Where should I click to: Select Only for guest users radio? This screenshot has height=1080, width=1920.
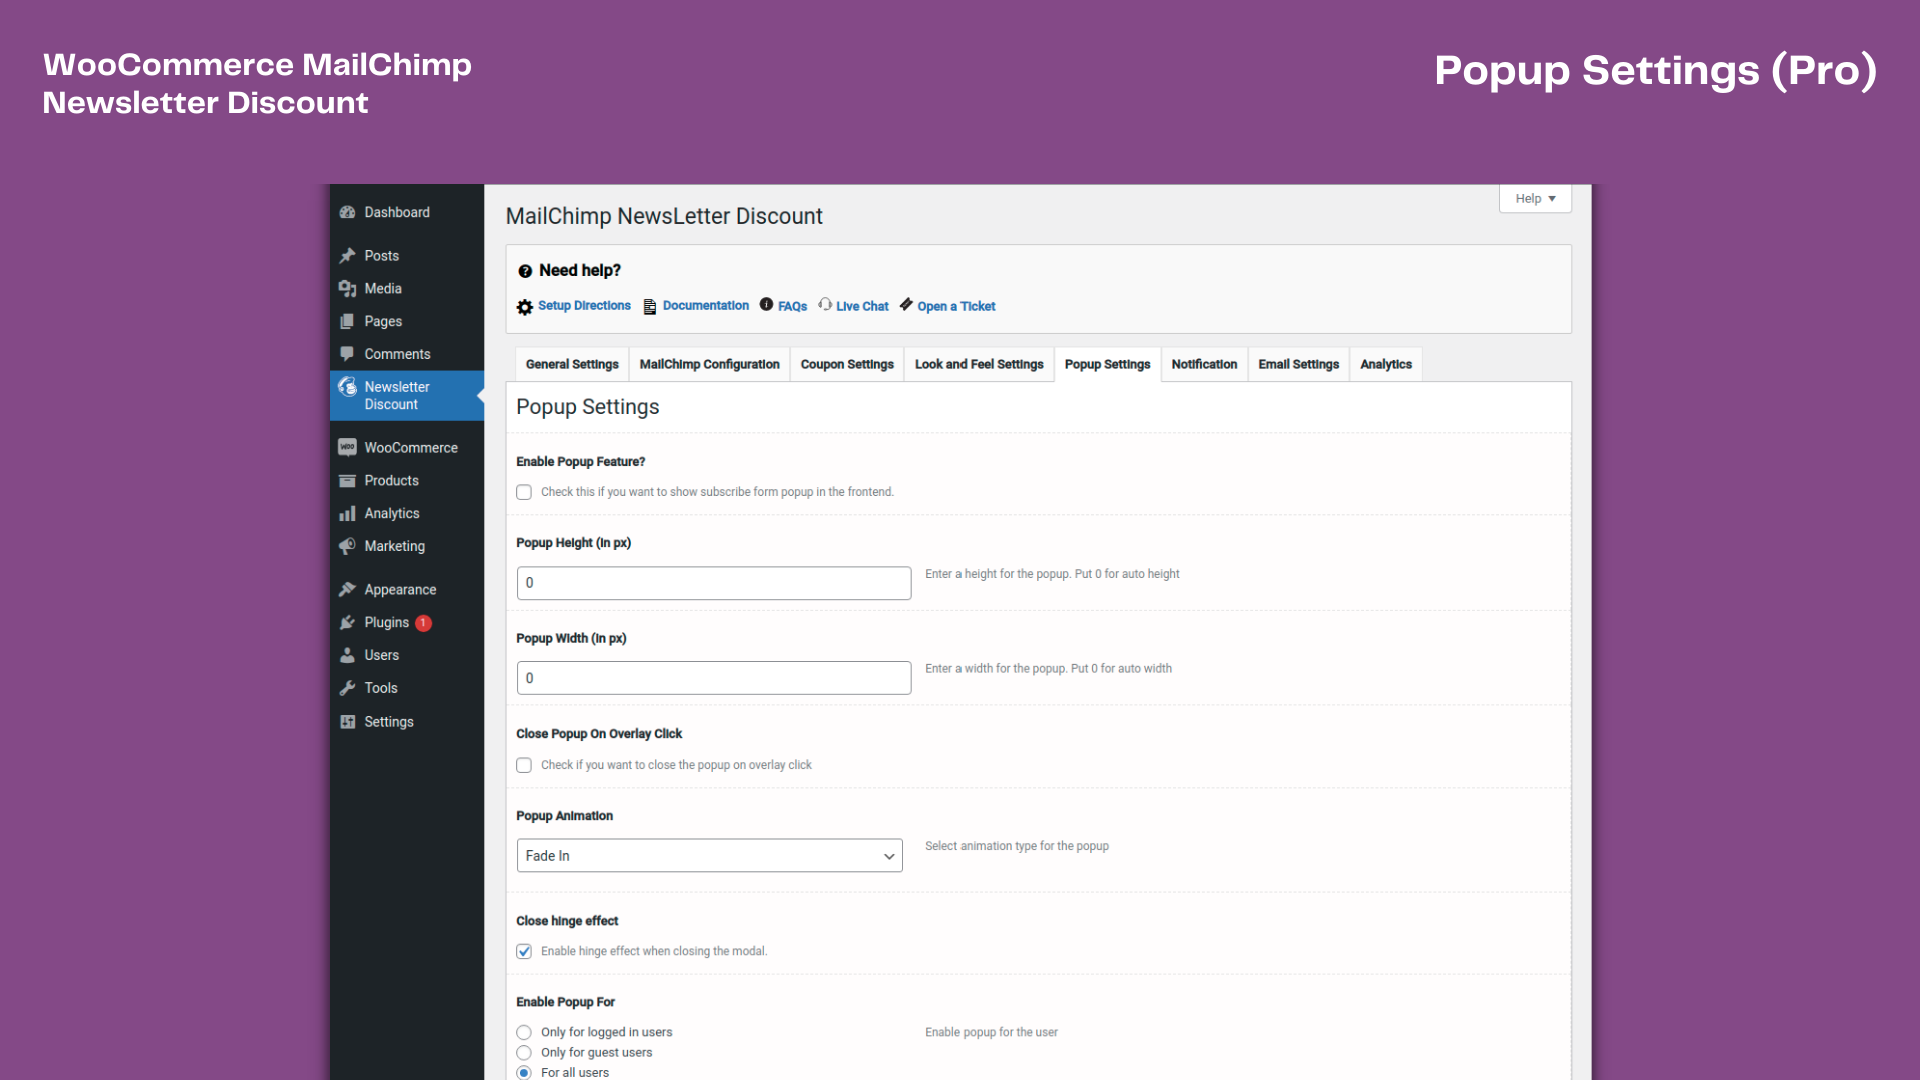524,1052
